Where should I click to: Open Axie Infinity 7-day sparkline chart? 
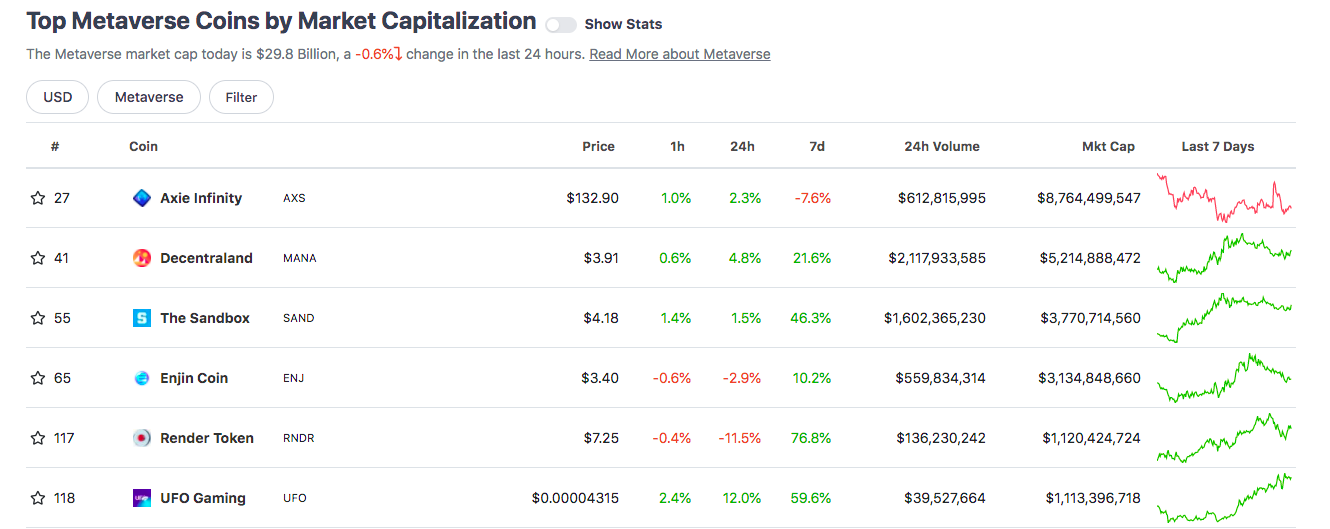tap(1224, 198)
